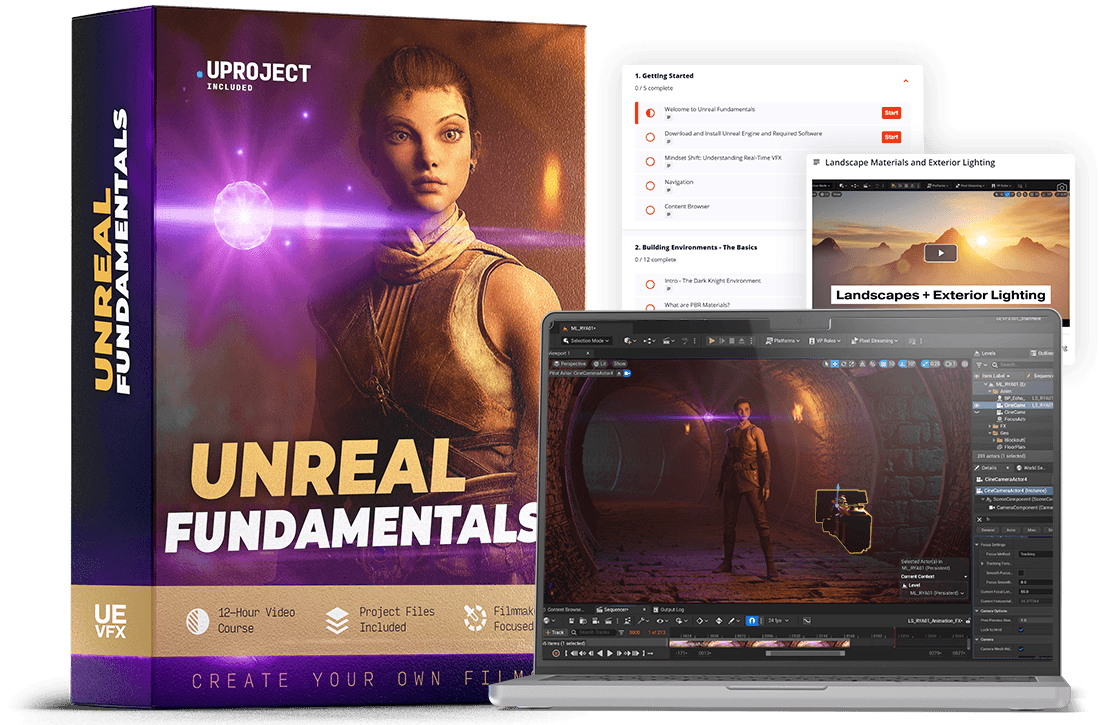
Task: Click the Eject icon in play controls
Action: (742, 341)
